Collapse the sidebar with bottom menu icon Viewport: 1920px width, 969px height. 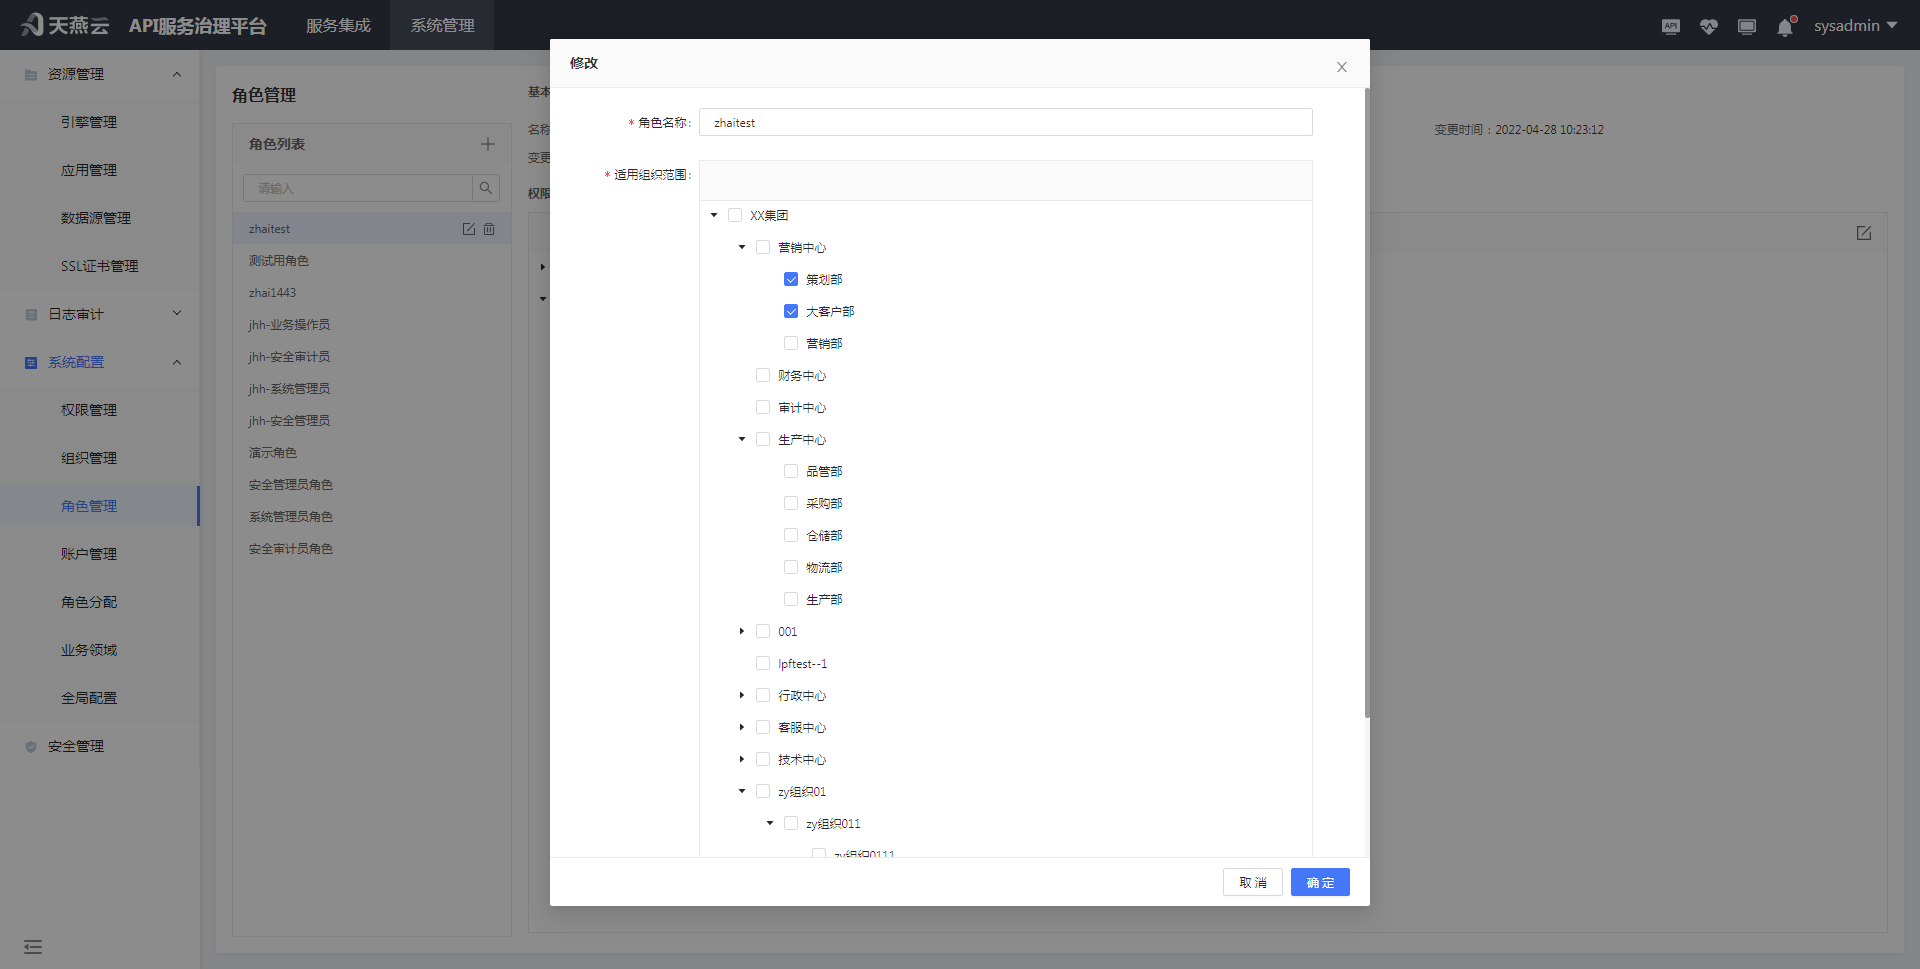(33, 946)
